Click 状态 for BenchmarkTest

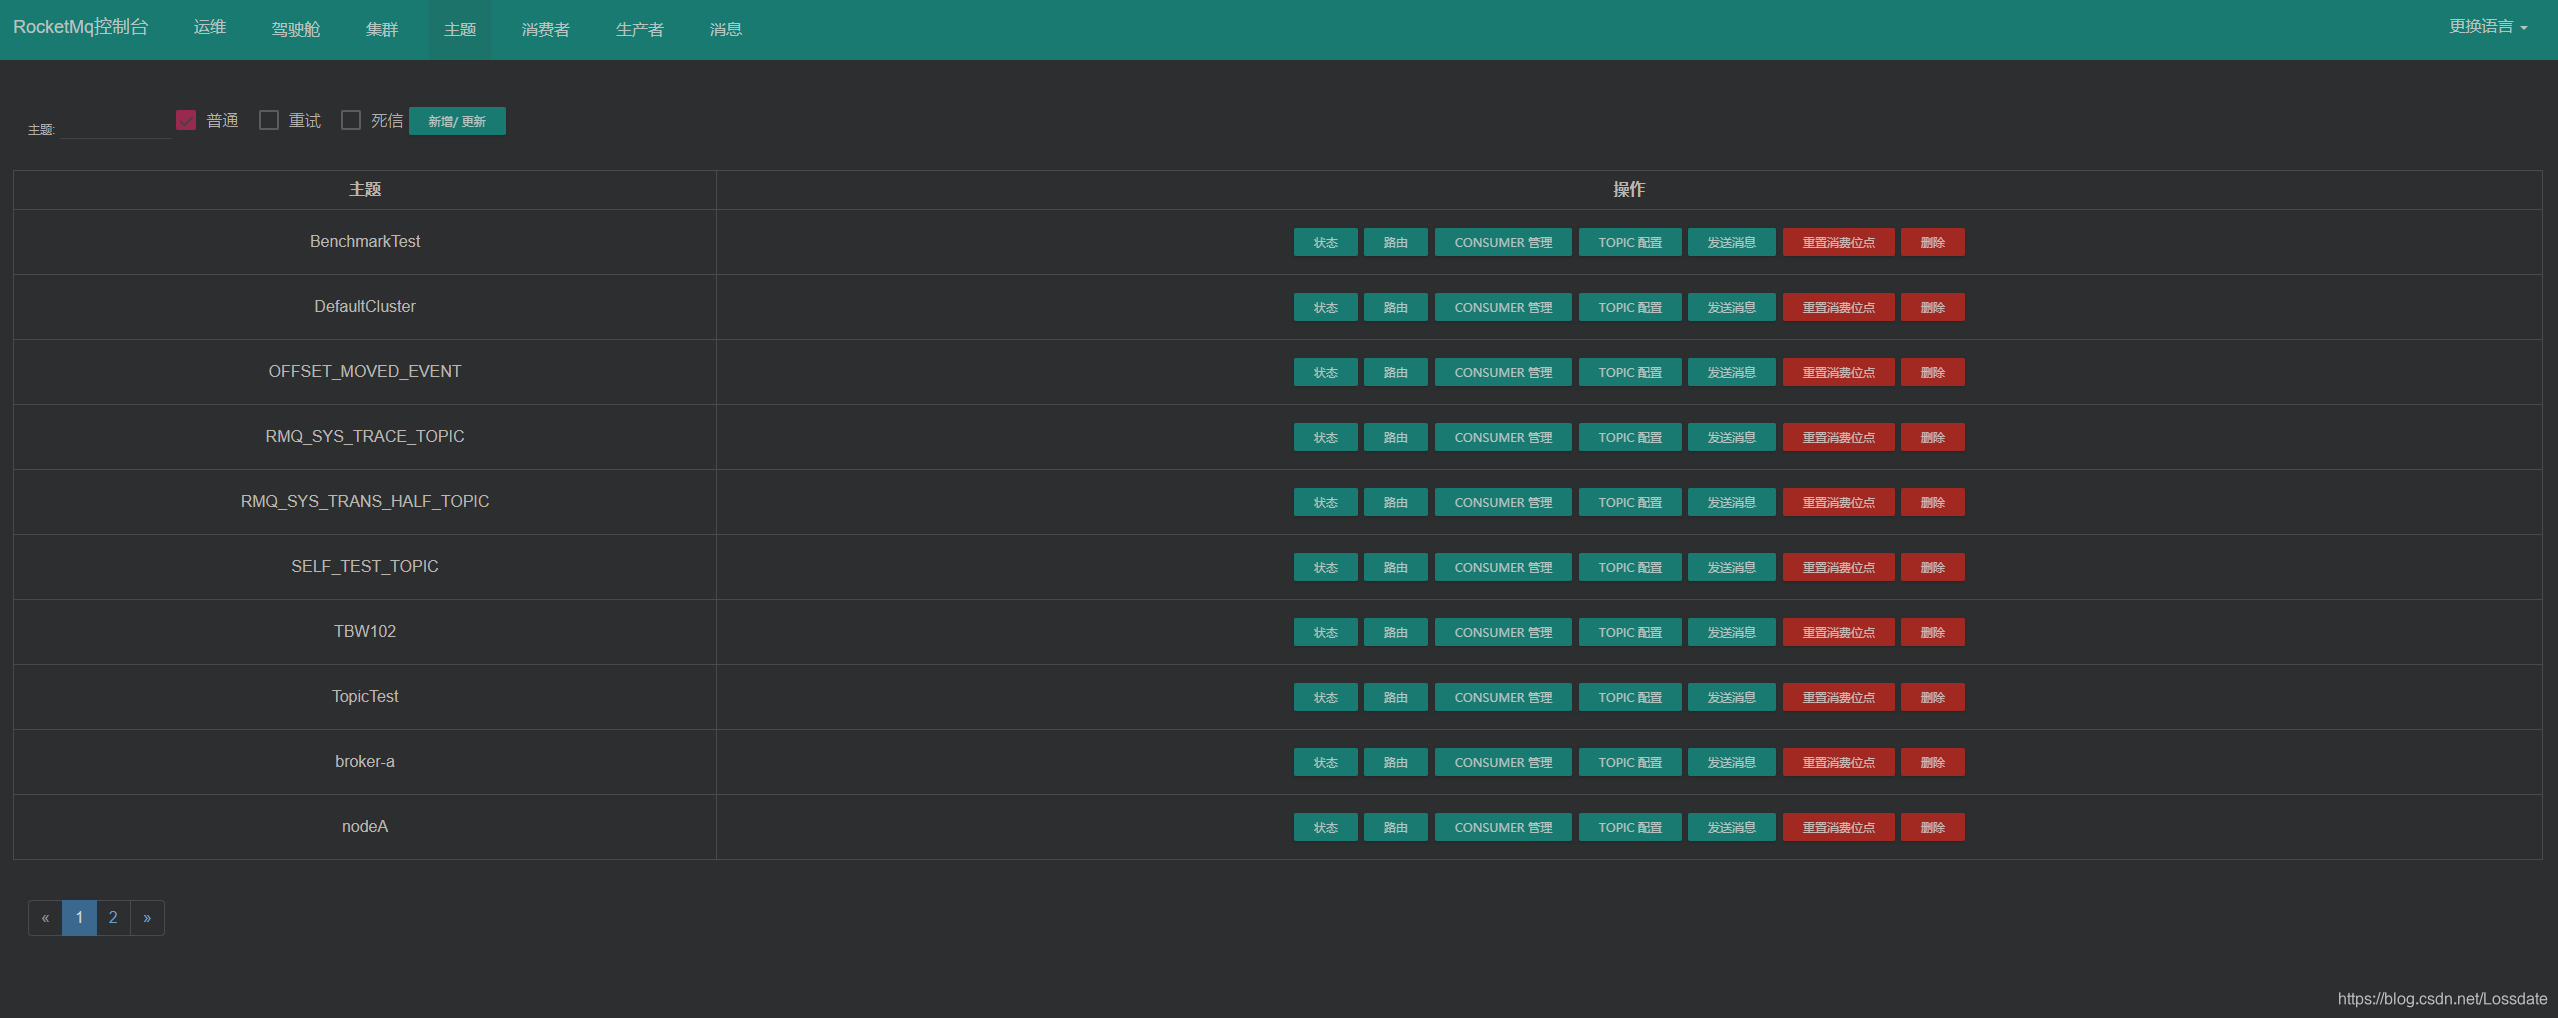1326,242
